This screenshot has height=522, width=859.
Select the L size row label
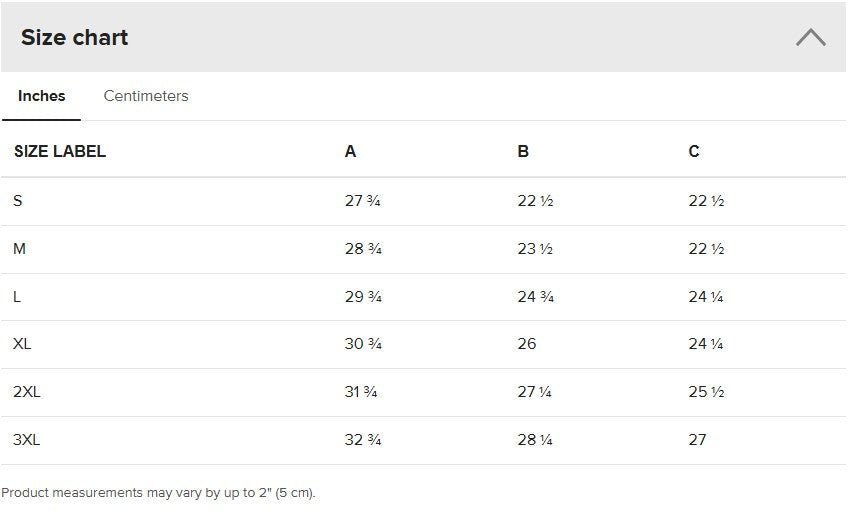pyautogui.click(x=17, y=297)
